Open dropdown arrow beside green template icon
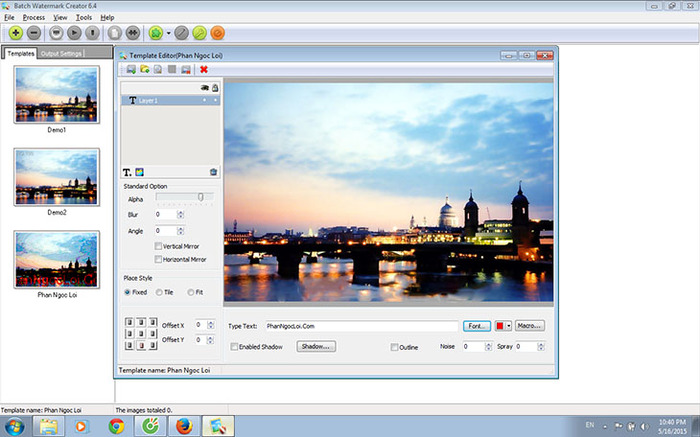The height and width of the screenshot is (437, 700). [x=169, y=32]
